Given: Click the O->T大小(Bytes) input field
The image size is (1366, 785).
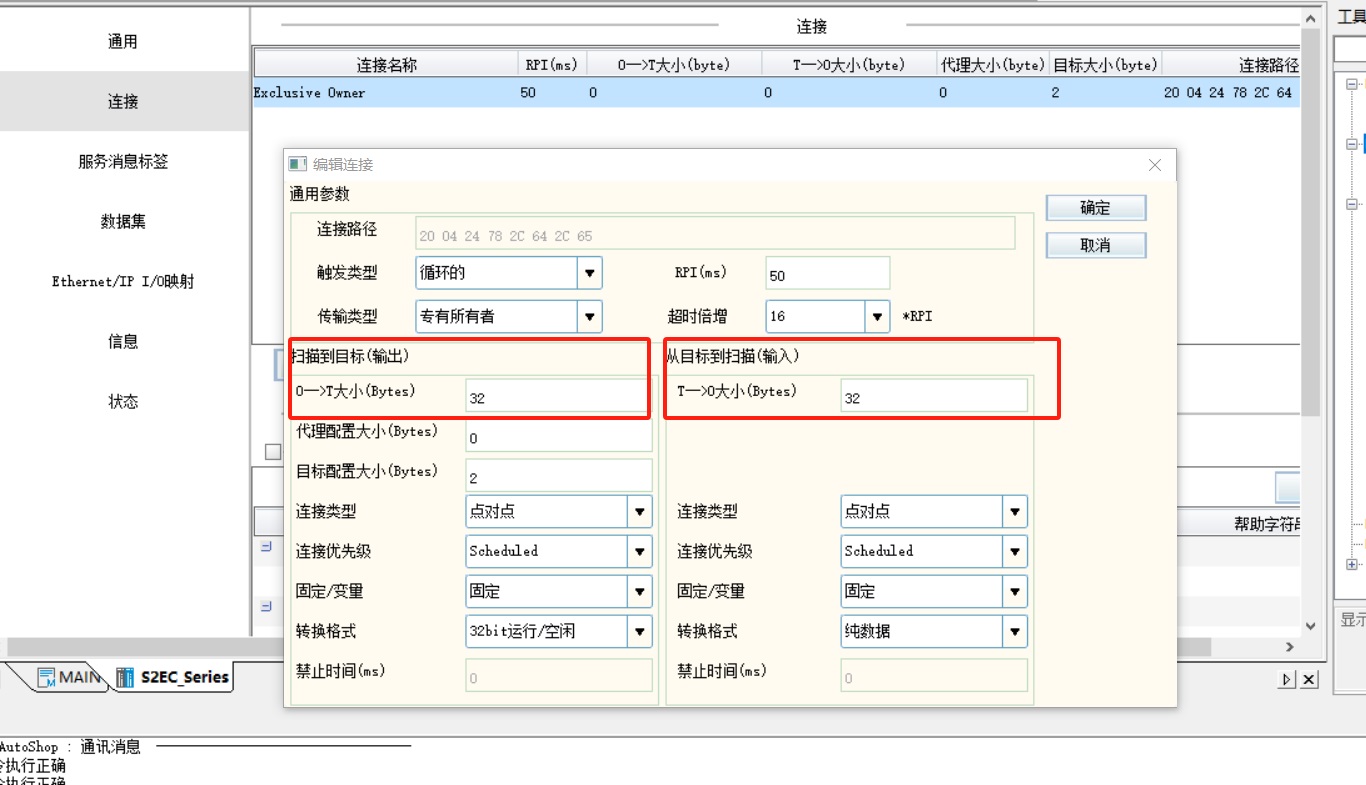Looking at the screenshot, I should [x=556, y=397].
